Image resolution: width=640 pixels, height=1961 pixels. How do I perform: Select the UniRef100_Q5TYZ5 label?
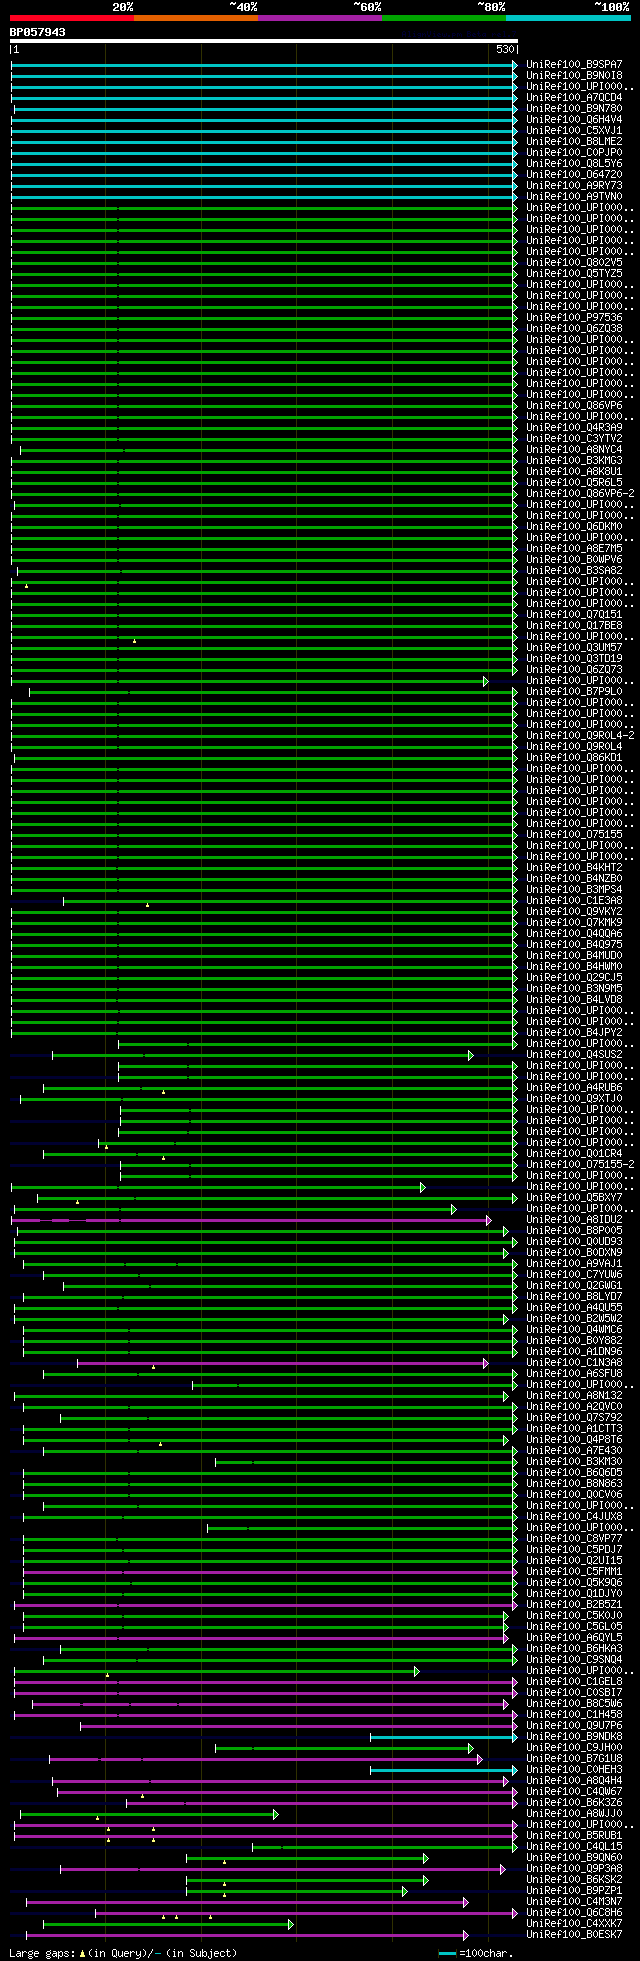pos(574,274)
